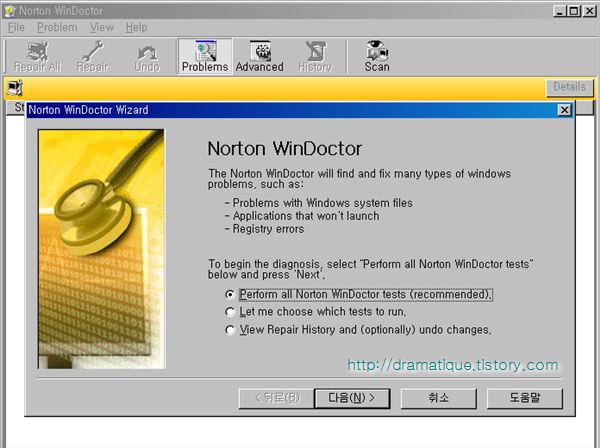
Task: Open the View menu
Action: coord(102,28)
